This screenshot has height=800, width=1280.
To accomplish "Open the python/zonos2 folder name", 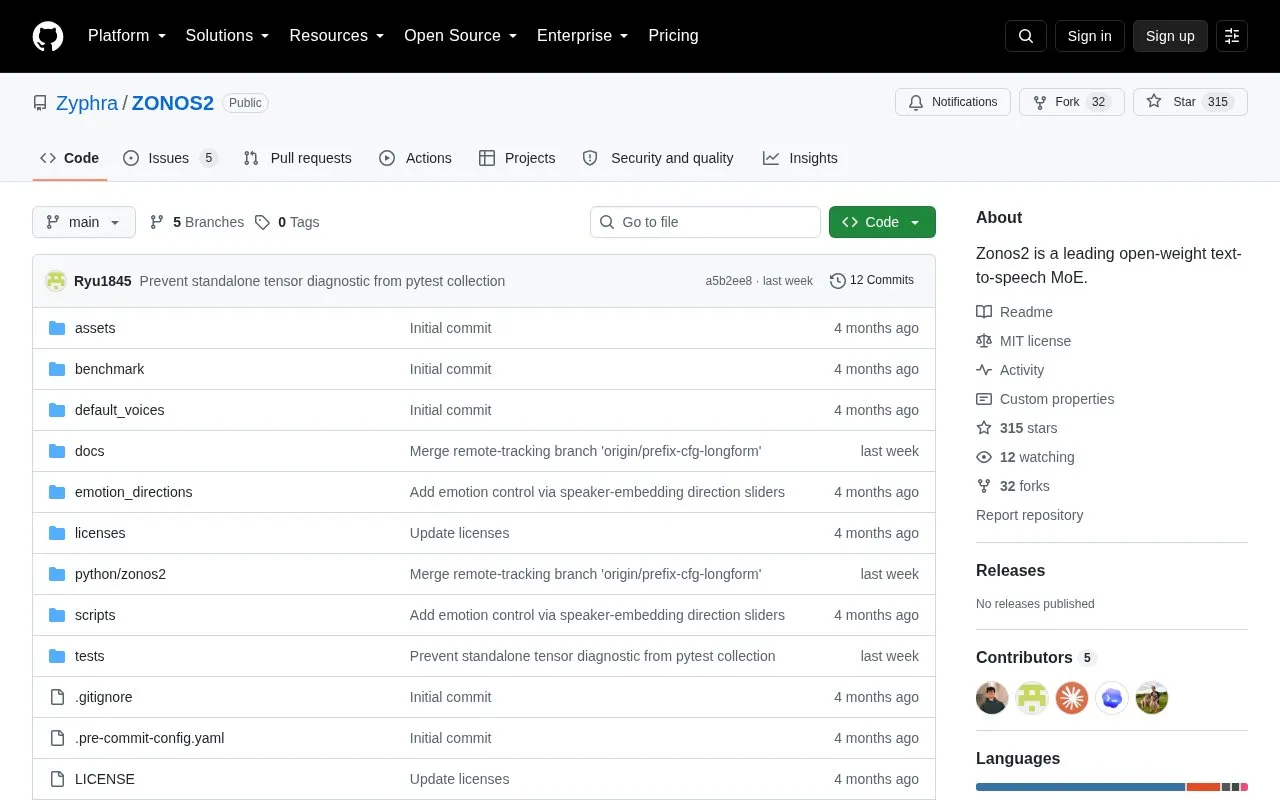I will pos(120,574).
